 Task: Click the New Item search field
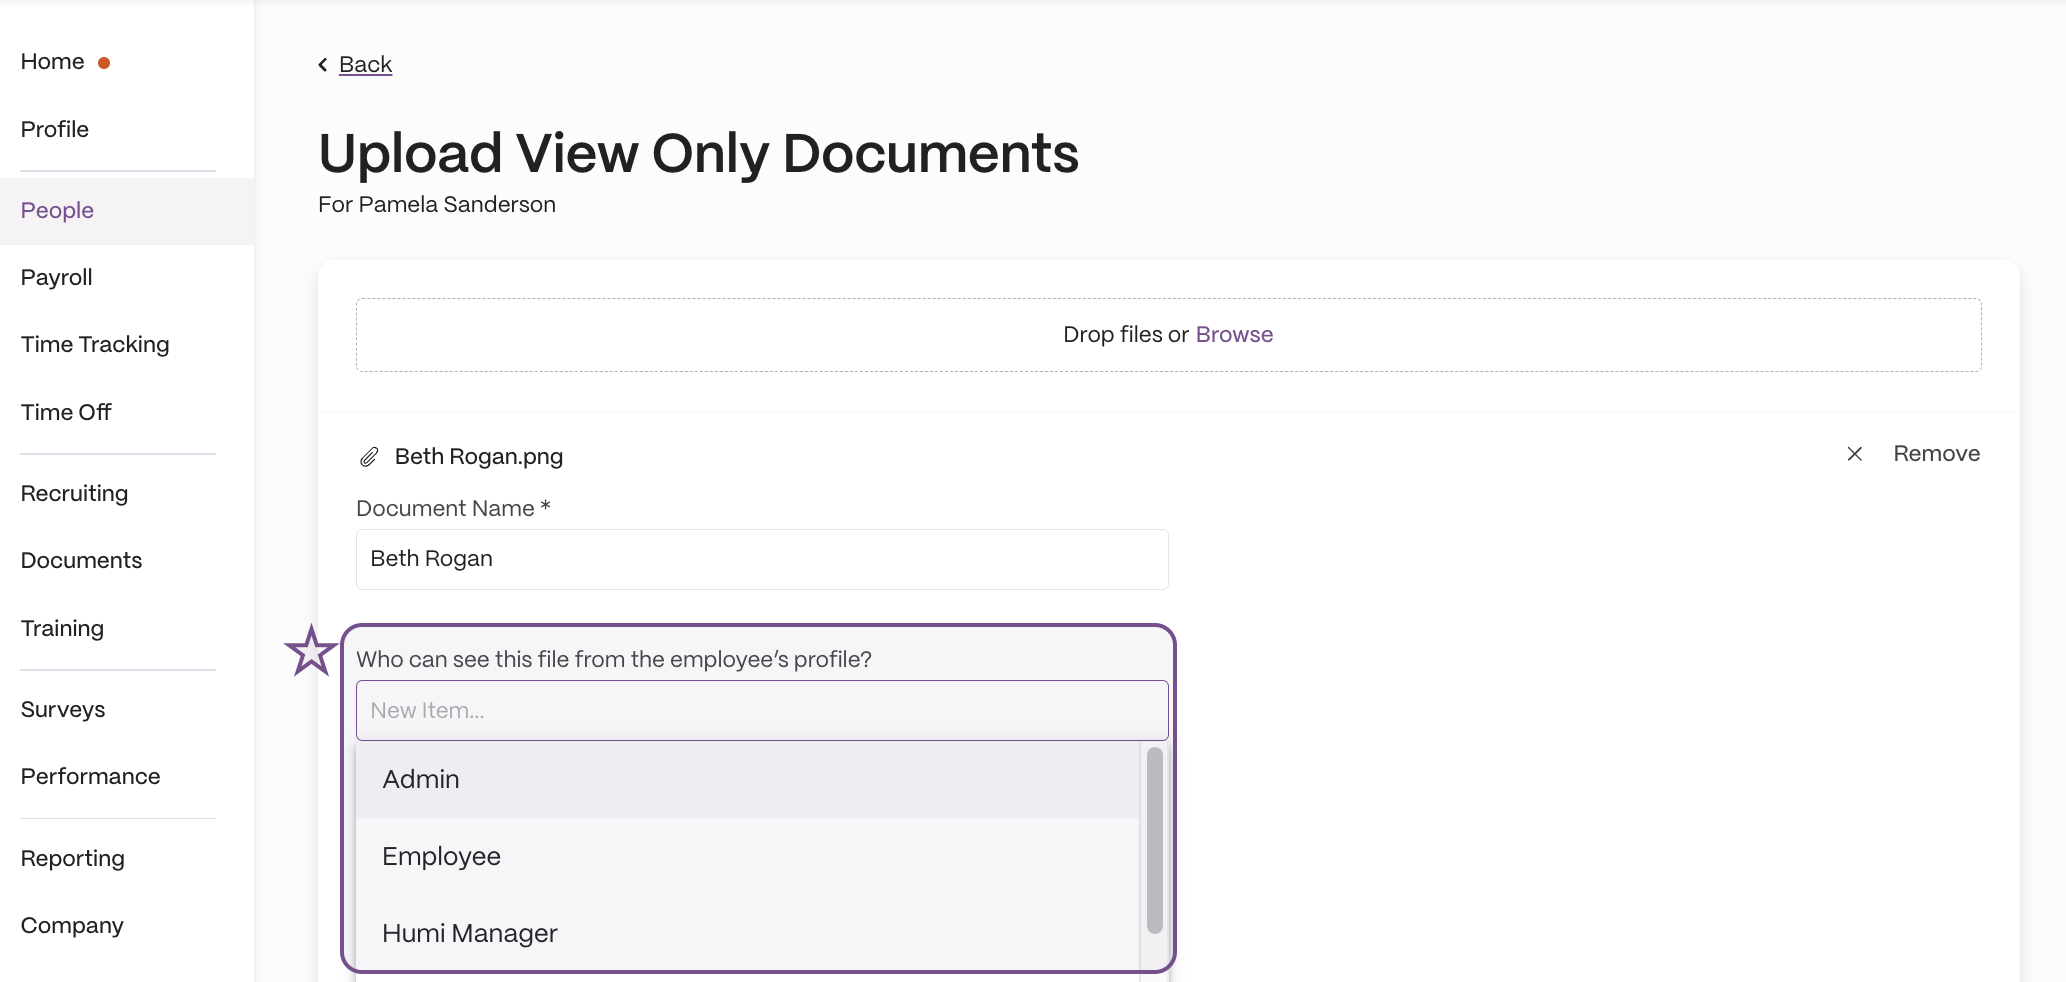click(x=762, y=711)
